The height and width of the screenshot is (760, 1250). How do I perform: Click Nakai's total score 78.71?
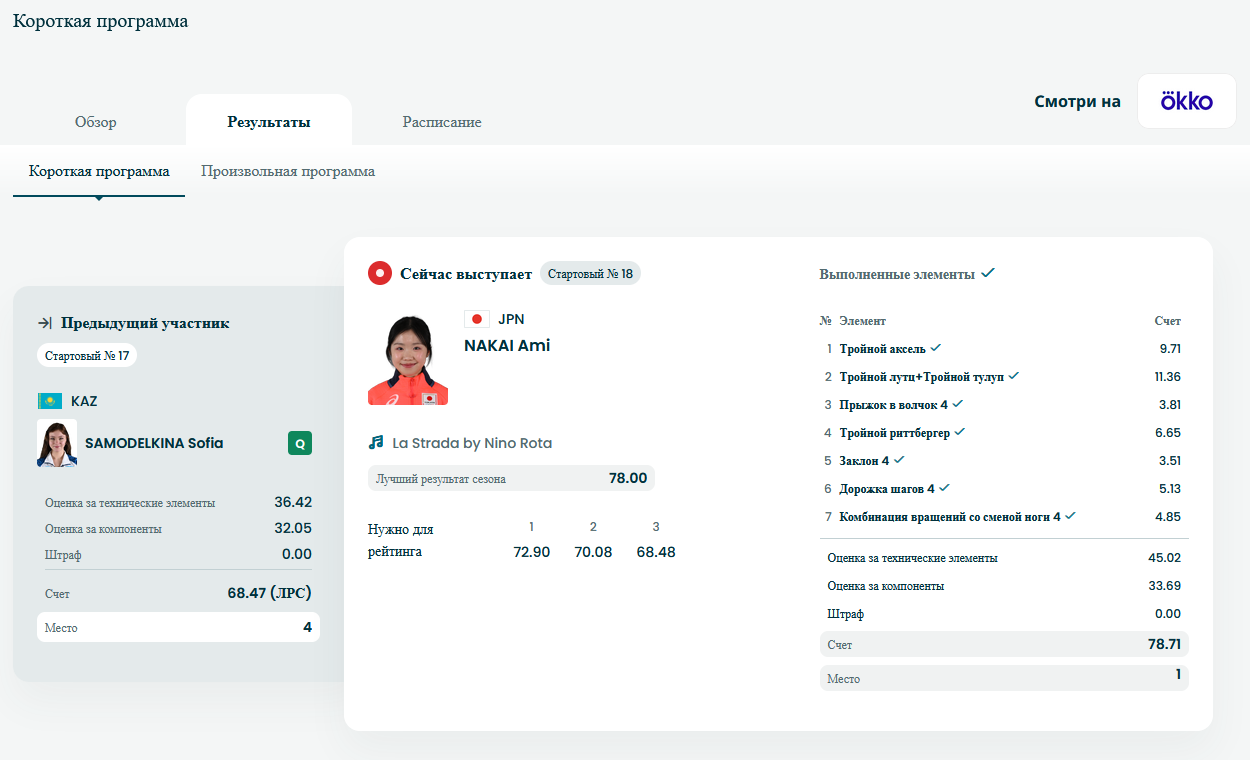1164,645
